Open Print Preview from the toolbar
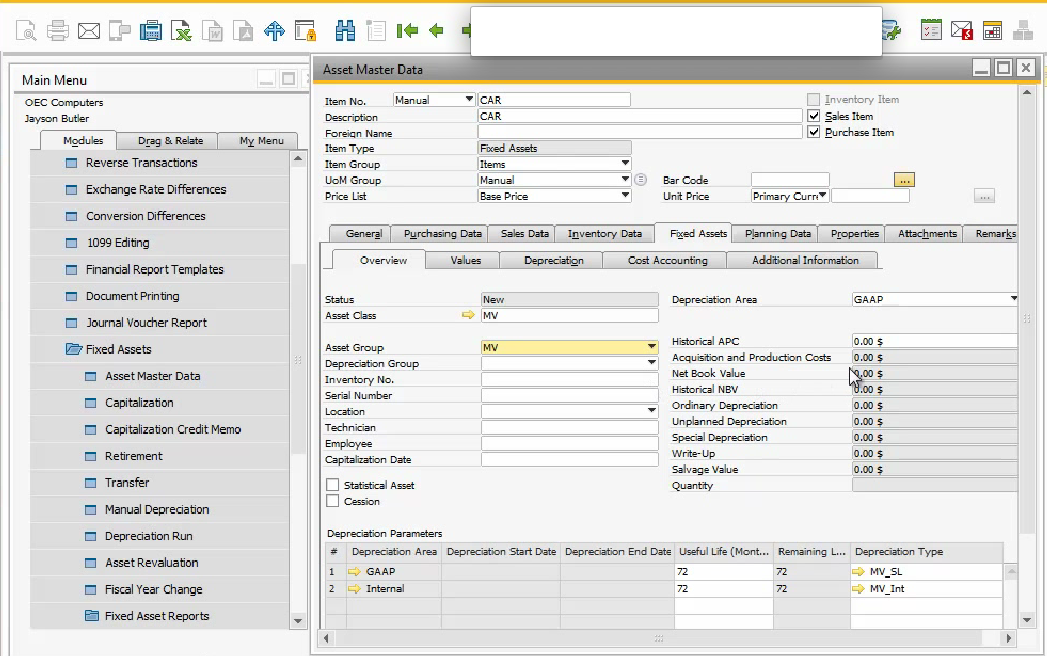1047x656 pixels. [27, 30]
